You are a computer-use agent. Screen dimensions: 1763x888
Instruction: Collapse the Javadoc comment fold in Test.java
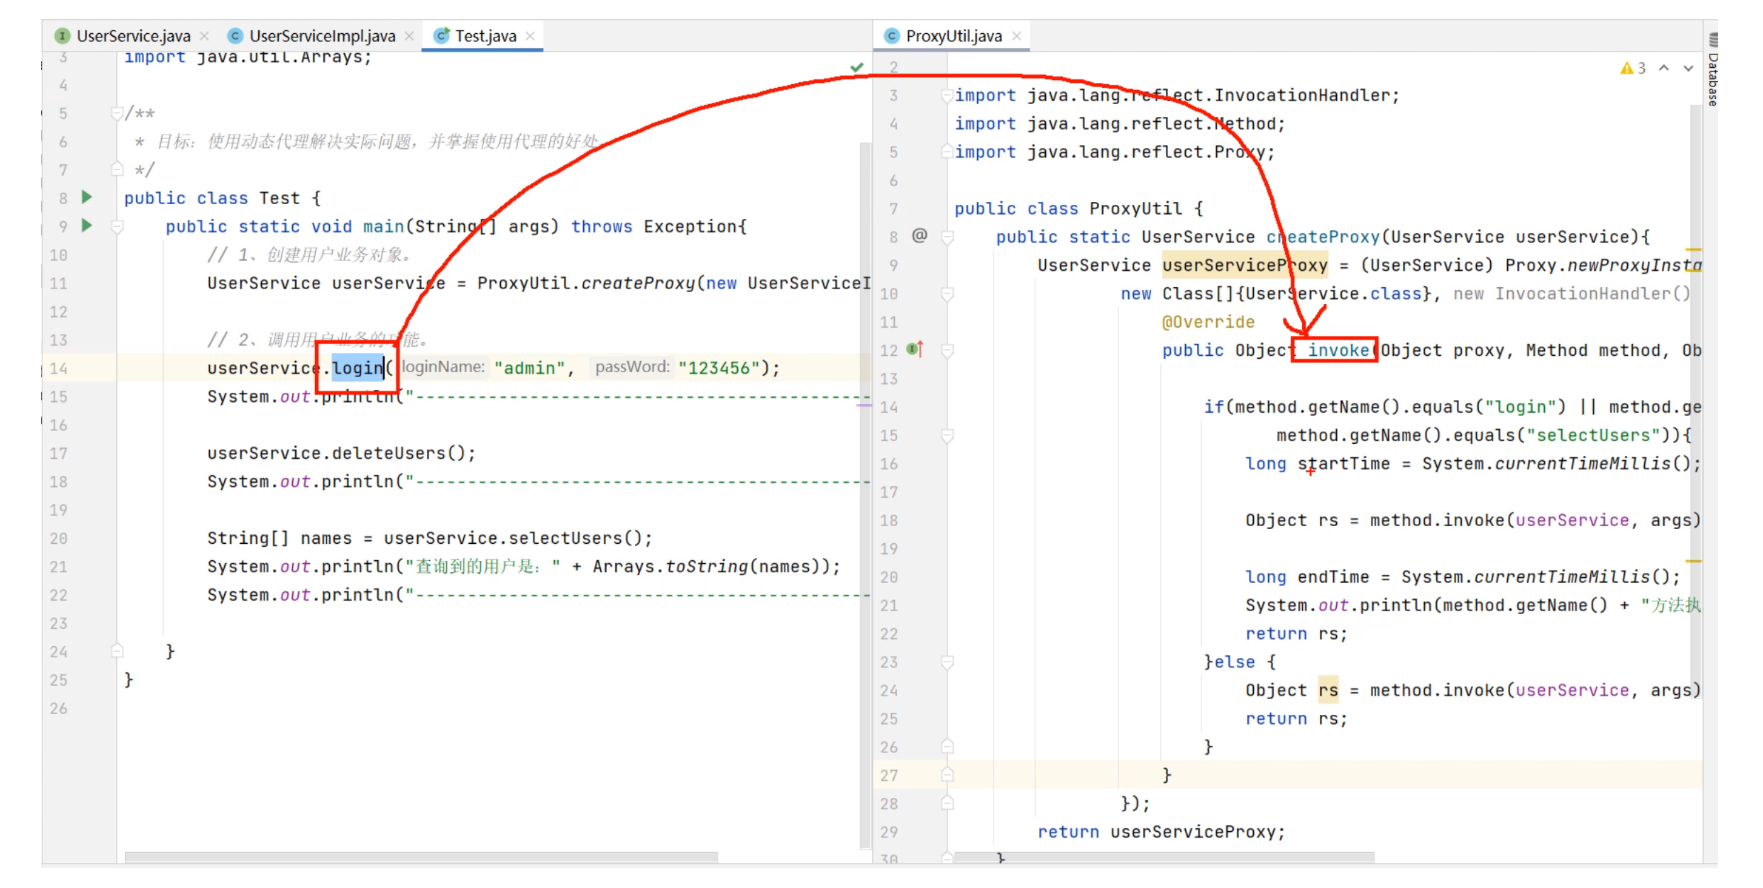(117, 113)
